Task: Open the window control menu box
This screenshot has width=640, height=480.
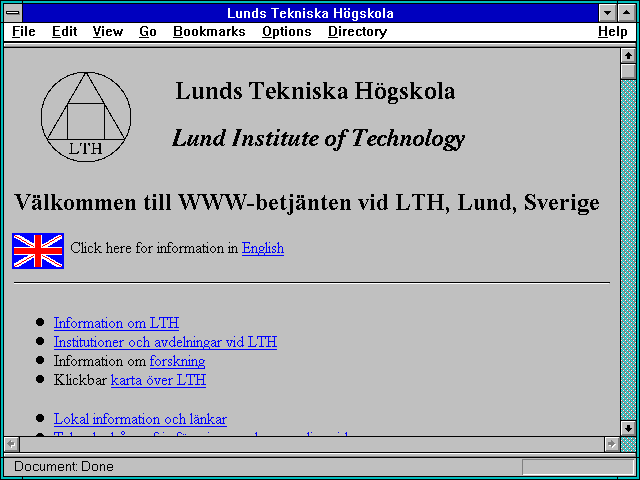Action: coord(13,13)
